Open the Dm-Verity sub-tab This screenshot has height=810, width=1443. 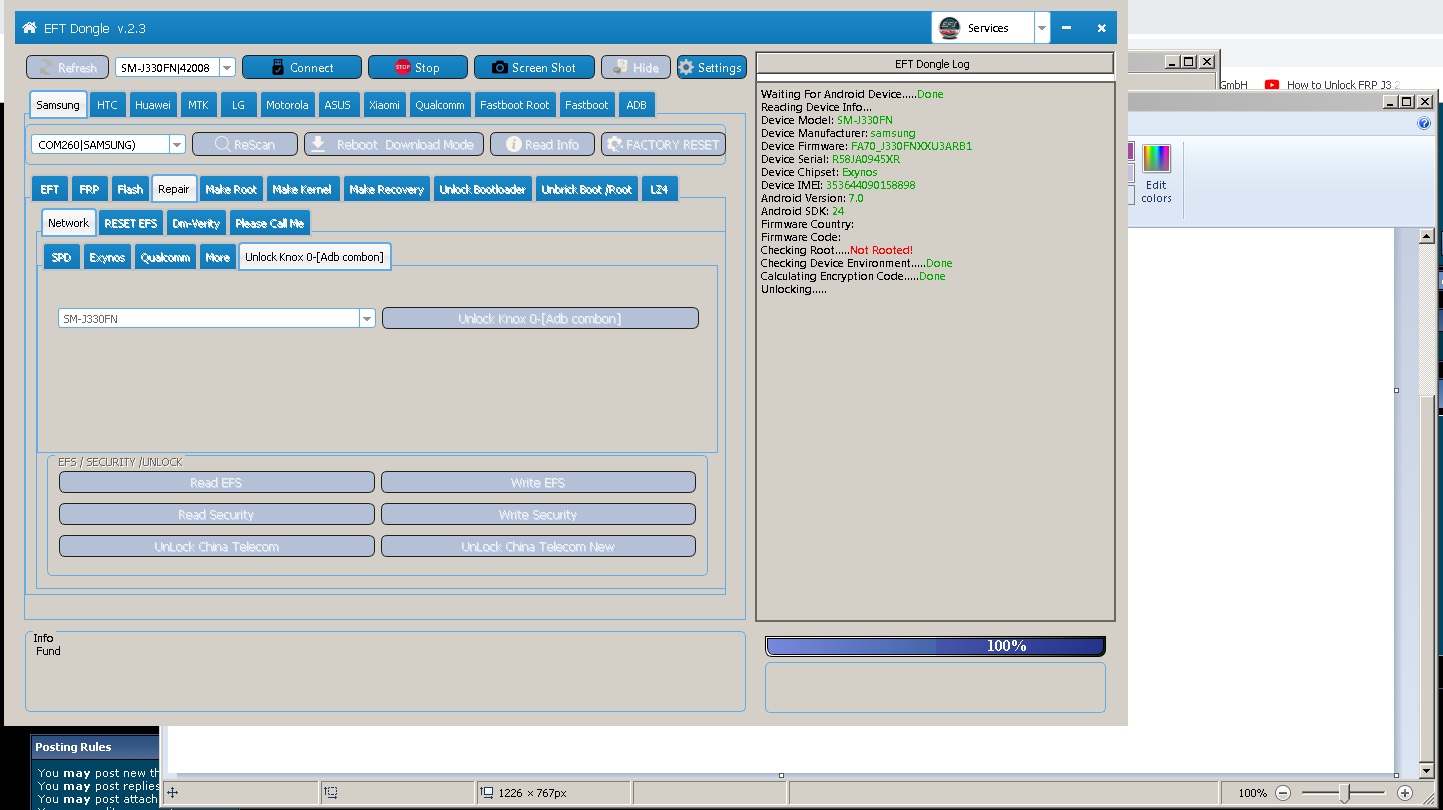[x=196, y=223]
